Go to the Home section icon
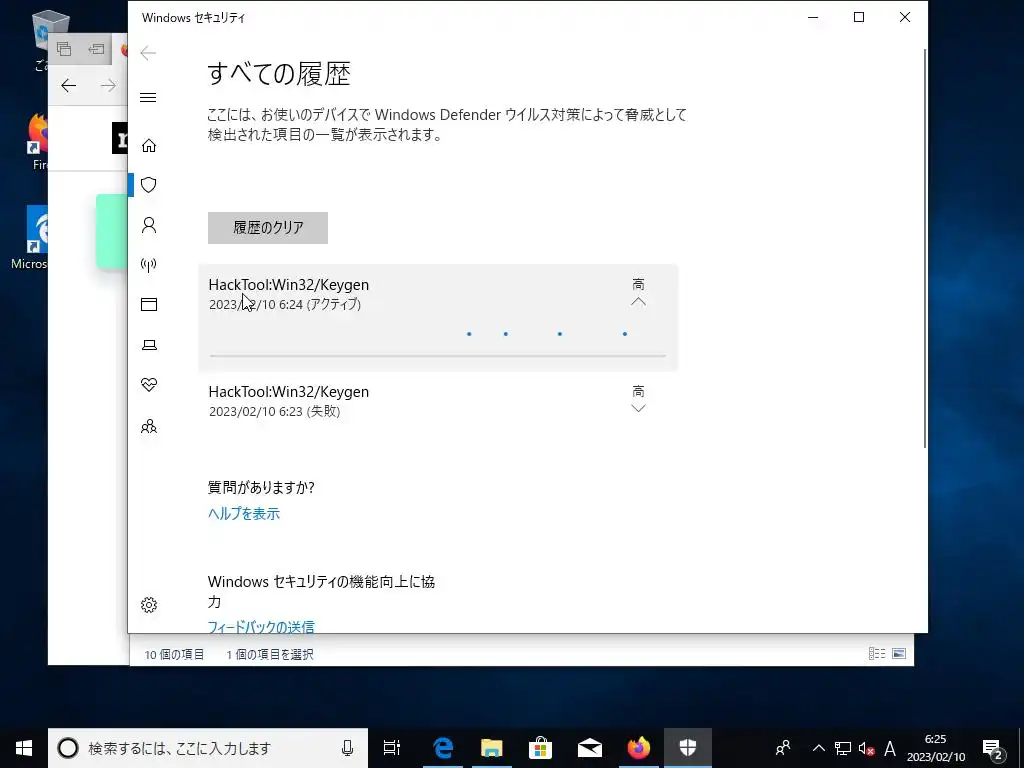The image size is (1024, 768). [x=149, y=145]
